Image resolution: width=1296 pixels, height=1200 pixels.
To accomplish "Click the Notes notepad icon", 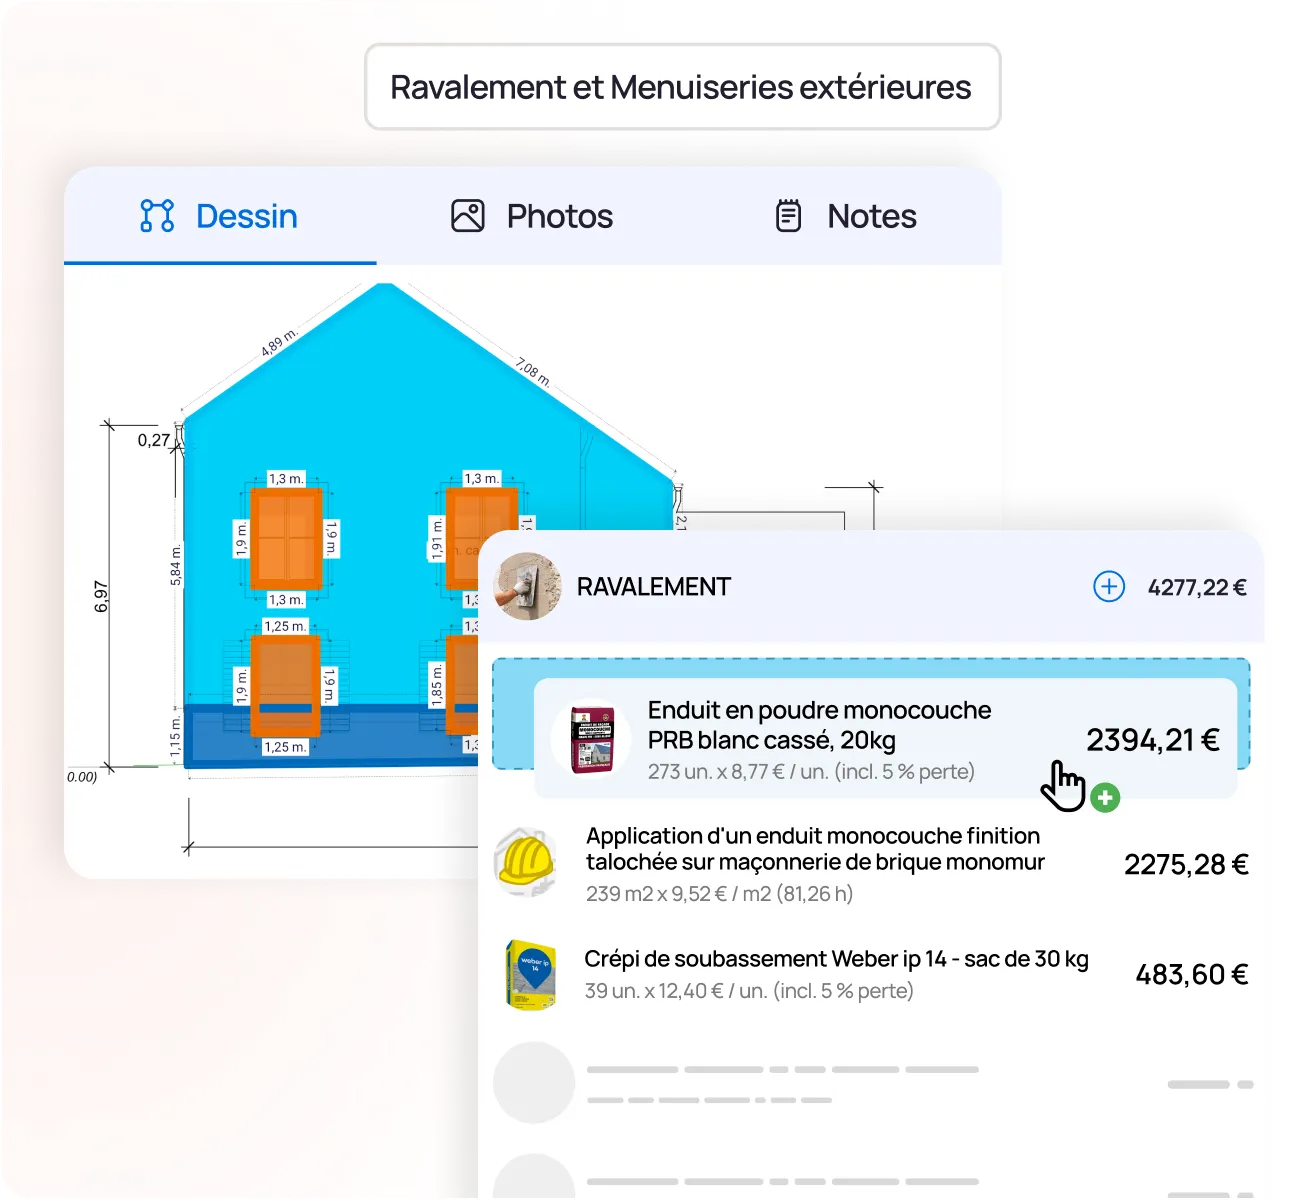I will [789, 216].
